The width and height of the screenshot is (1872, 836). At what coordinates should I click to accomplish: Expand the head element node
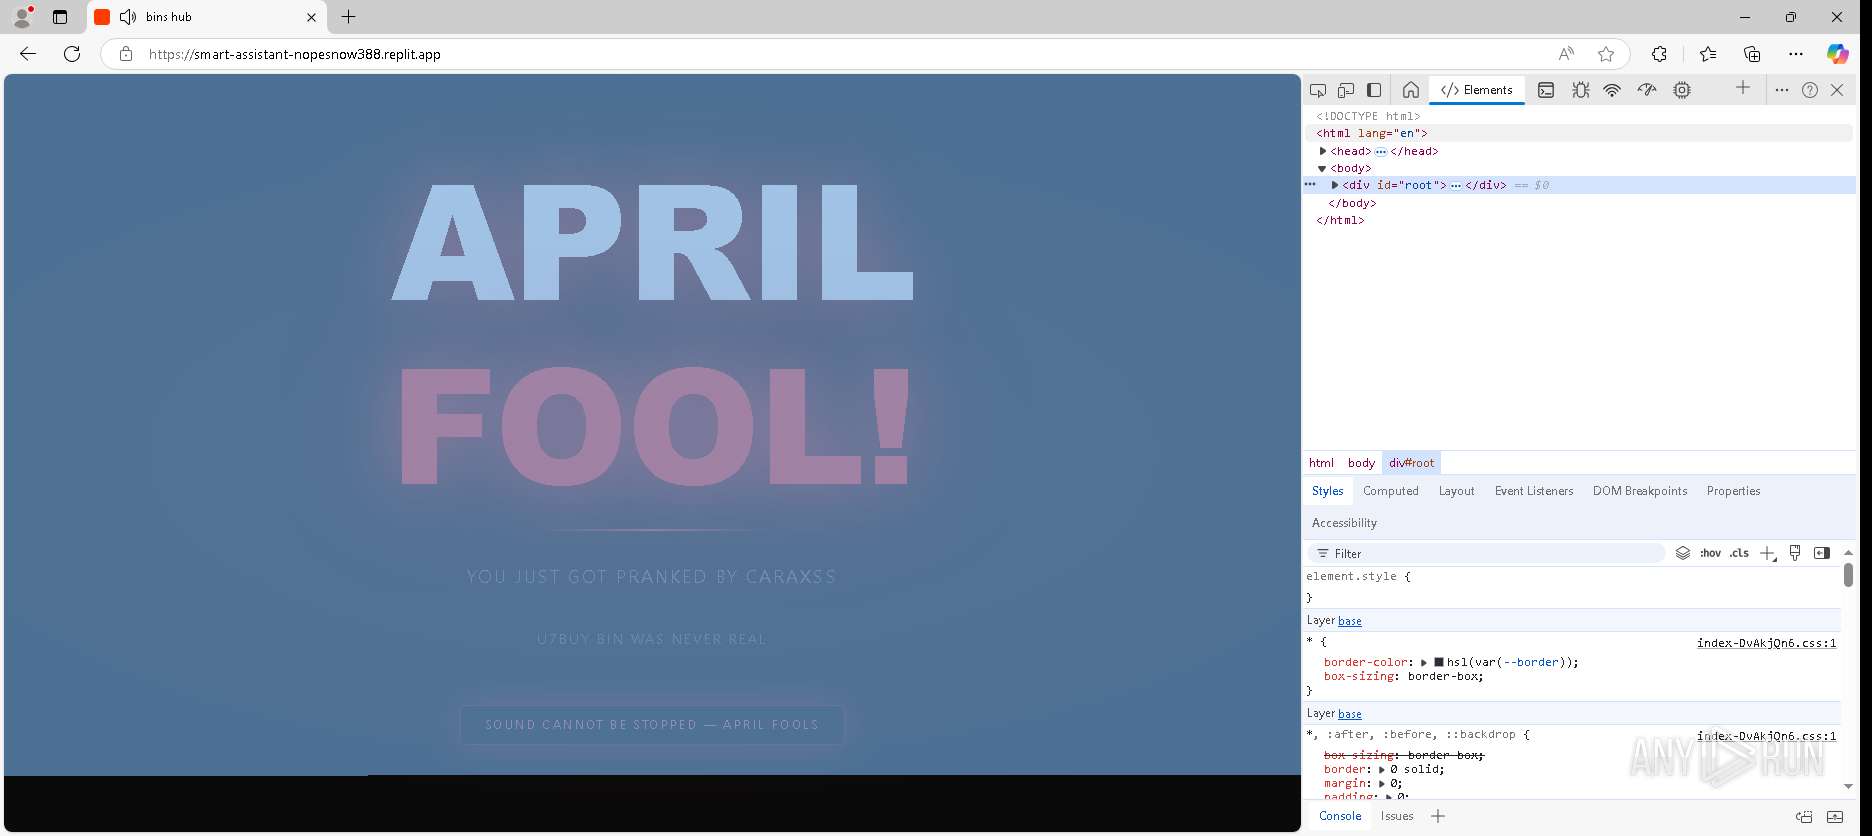pos(1323,151)
